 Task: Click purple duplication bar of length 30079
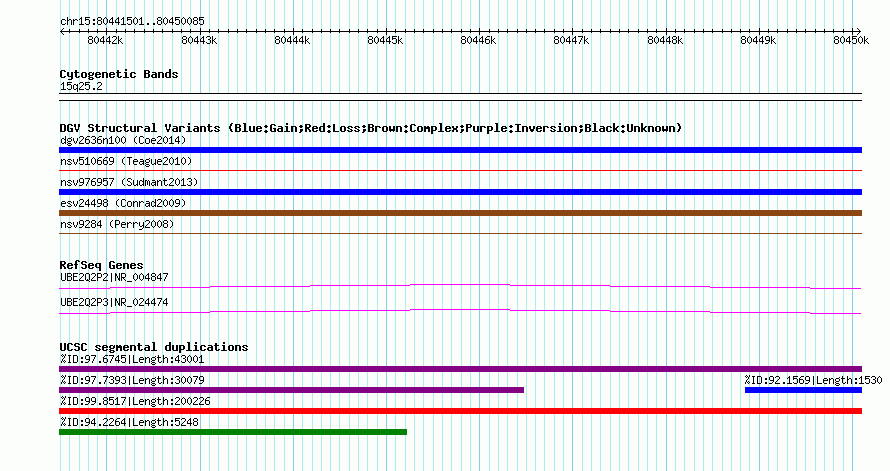[291, 390]
